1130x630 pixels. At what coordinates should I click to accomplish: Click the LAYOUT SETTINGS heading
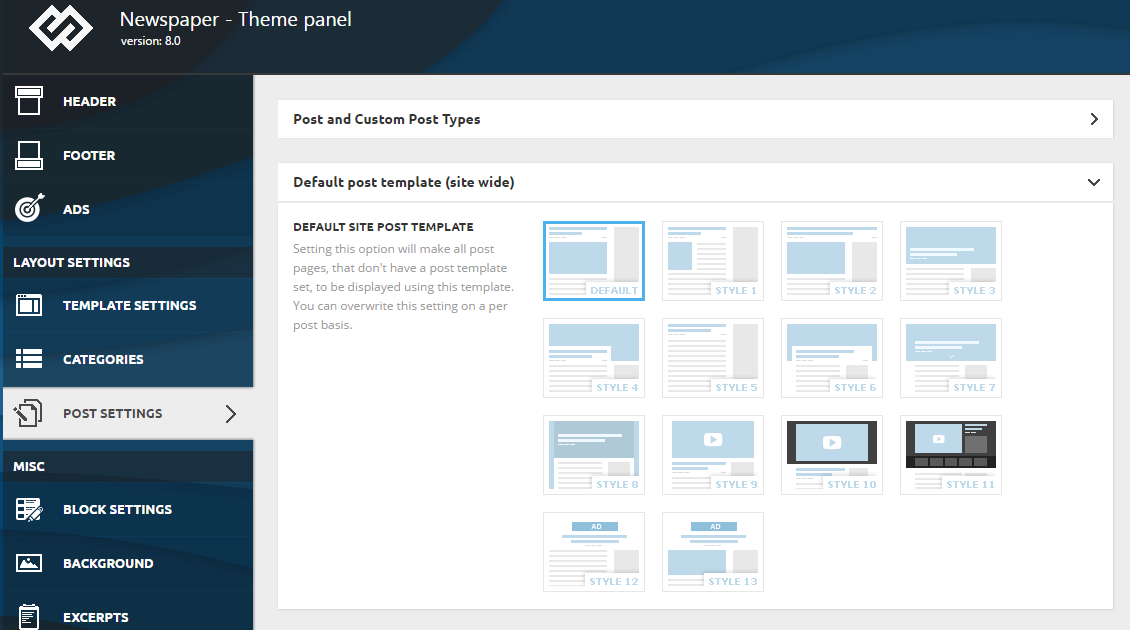point(71,262)
